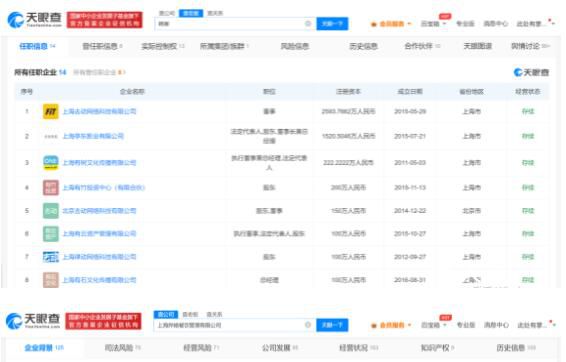Open the red promotional banner in the upper header
The height and width of the screenshot is (362, 566).
tap(105, 20)
